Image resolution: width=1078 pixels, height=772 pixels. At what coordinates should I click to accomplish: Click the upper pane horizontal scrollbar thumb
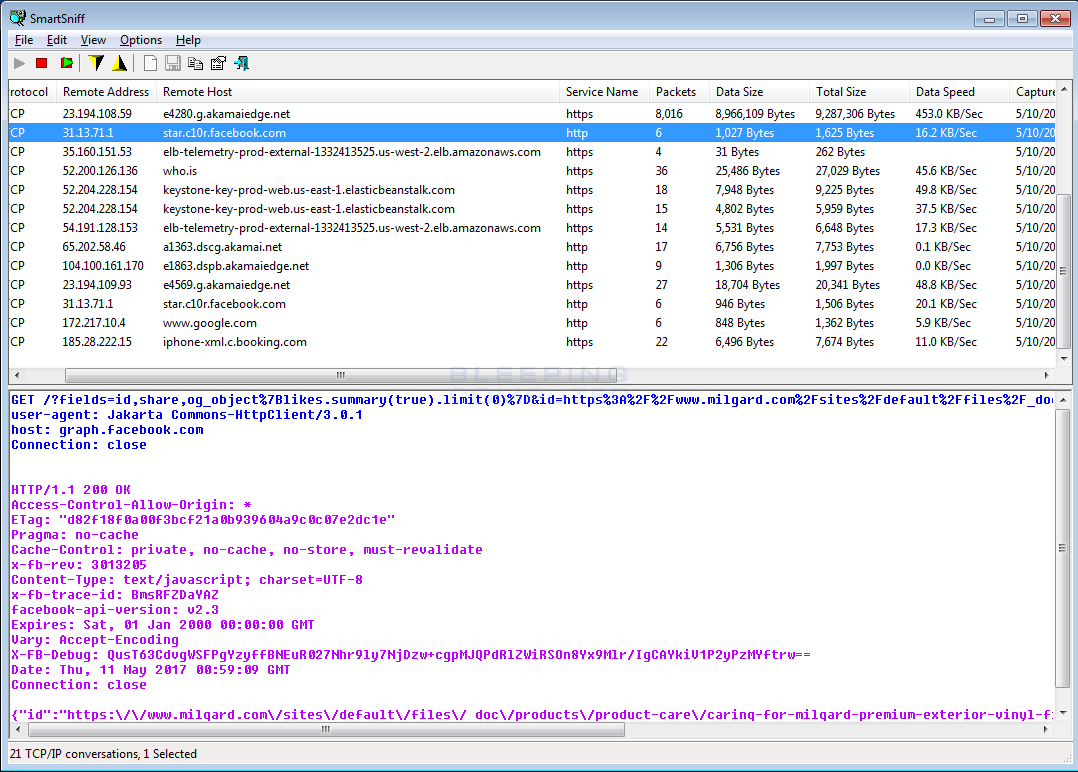340,376
